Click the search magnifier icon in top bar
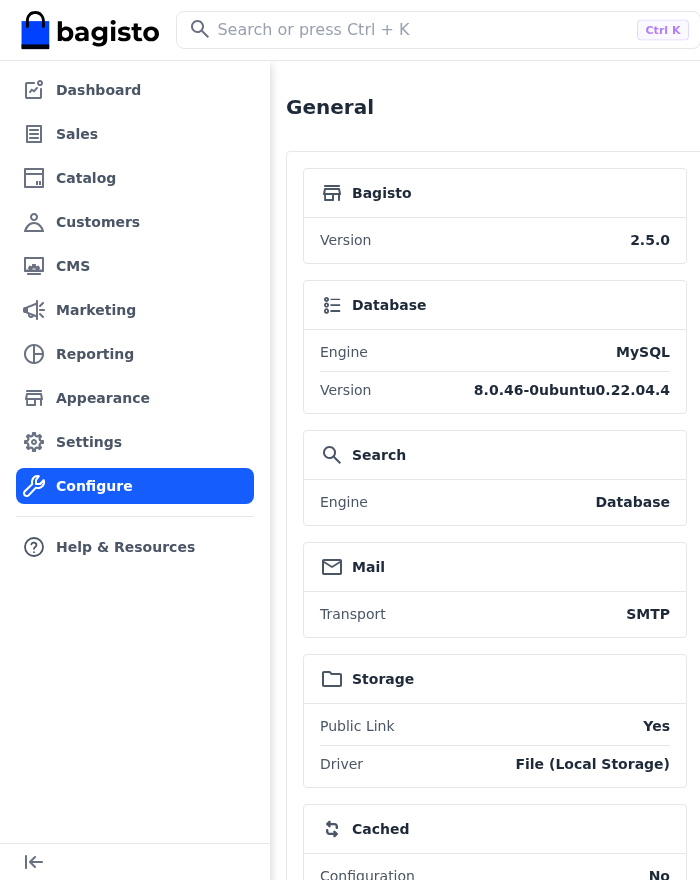Image resolution: width=700 pixels, height=880 pixels. 199,29
